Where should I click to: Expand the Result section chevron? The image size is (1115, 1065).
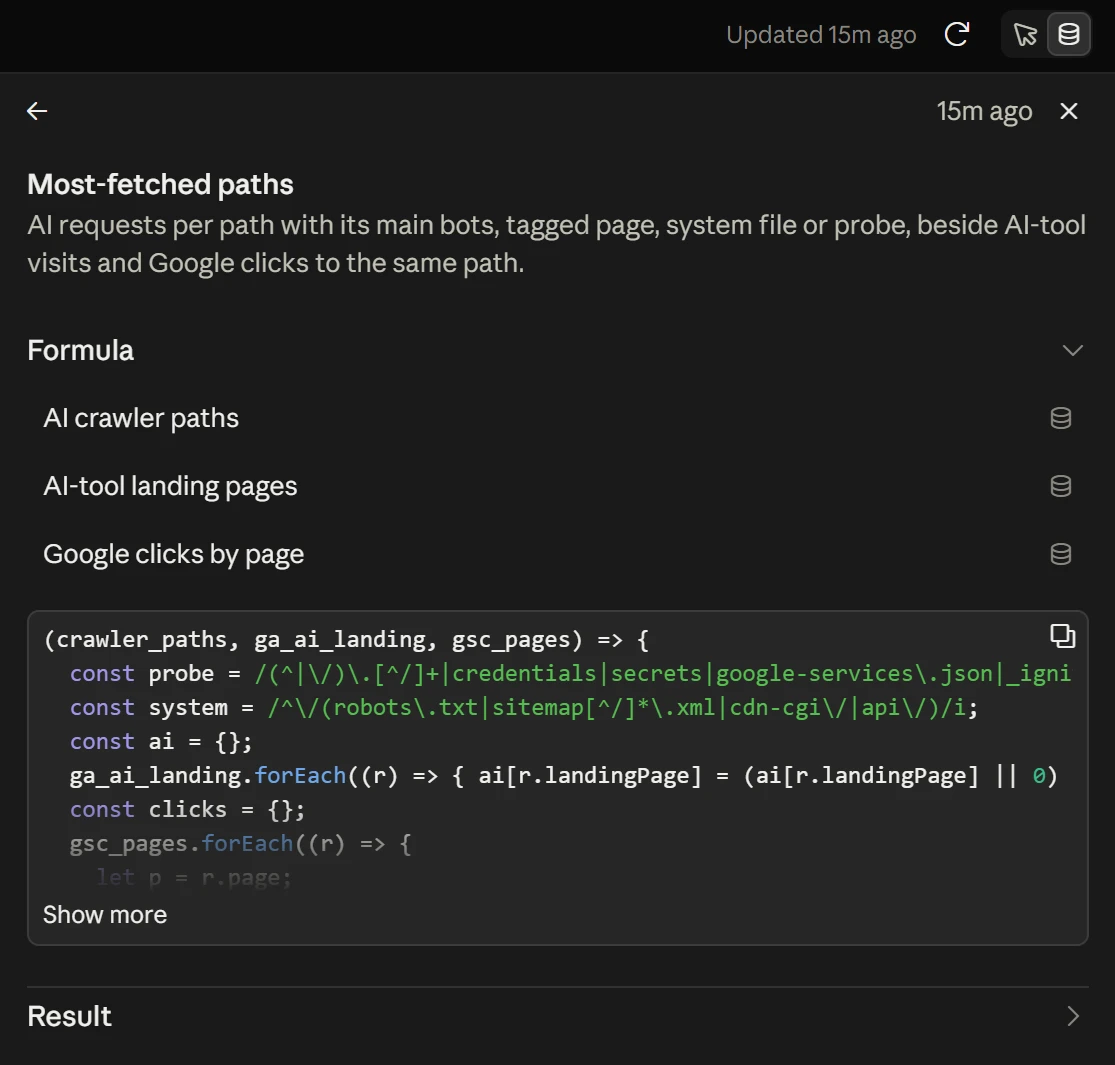pyautogui.click(x=1072, y=1016)
